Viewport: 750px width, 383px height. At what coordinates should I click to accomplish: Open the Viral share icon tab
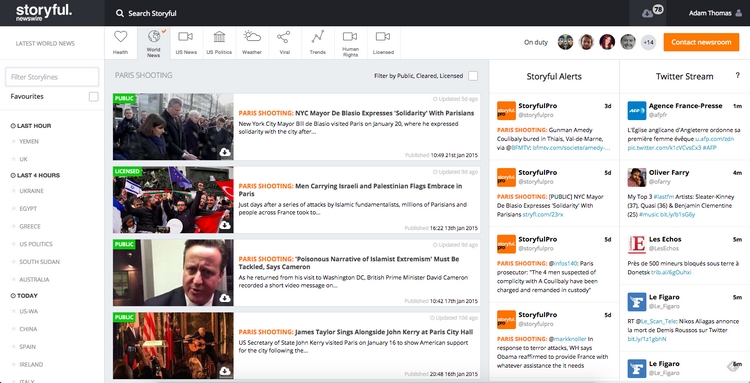point(284,37)
